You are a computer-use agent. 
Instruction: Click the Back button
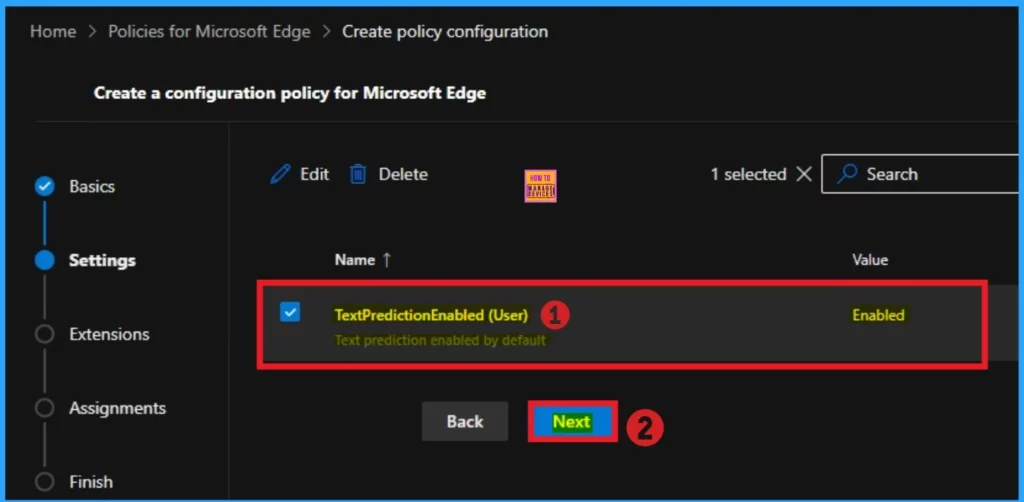point(465,421)
